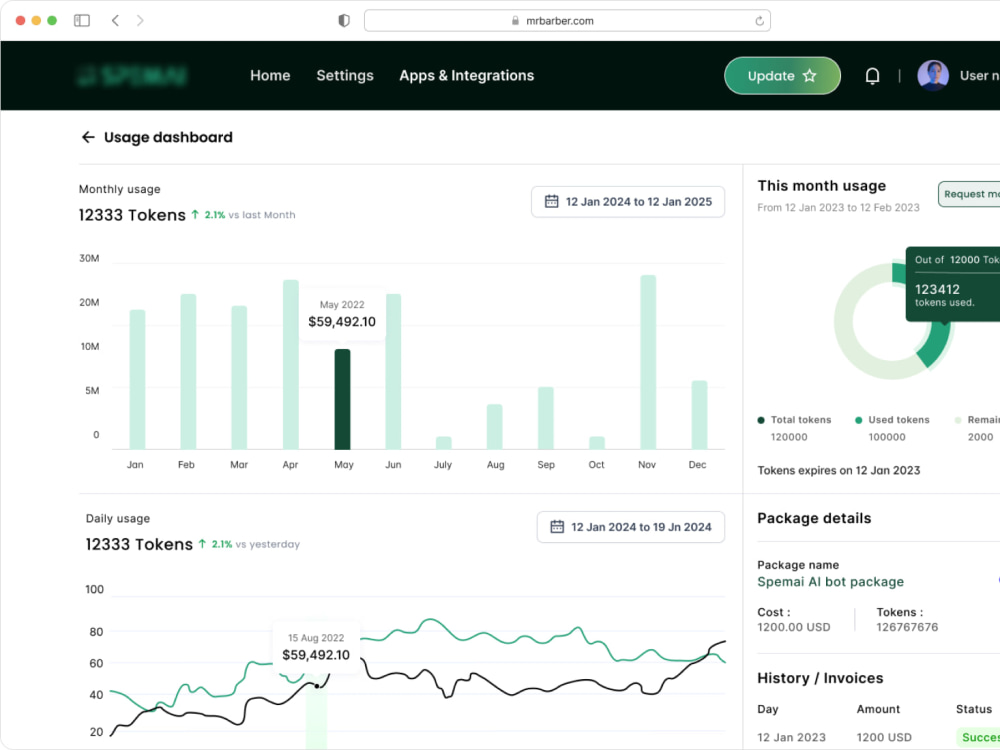Go forward with browser forward arrow
1000x750 pixels.
(x=140, y=20)
